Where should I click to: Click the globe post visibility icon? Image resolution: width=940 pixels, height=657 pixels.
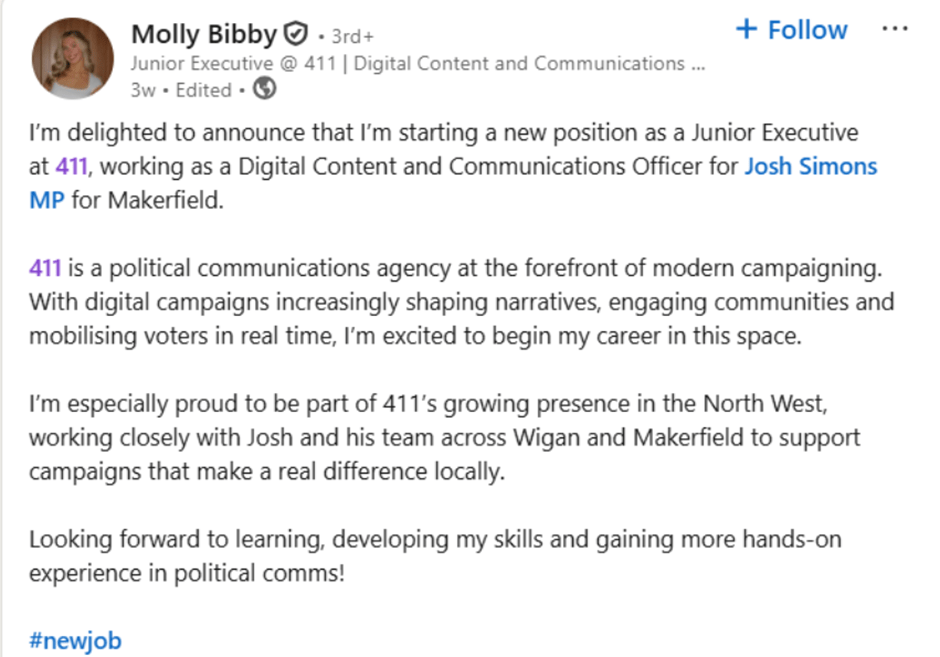265,90
